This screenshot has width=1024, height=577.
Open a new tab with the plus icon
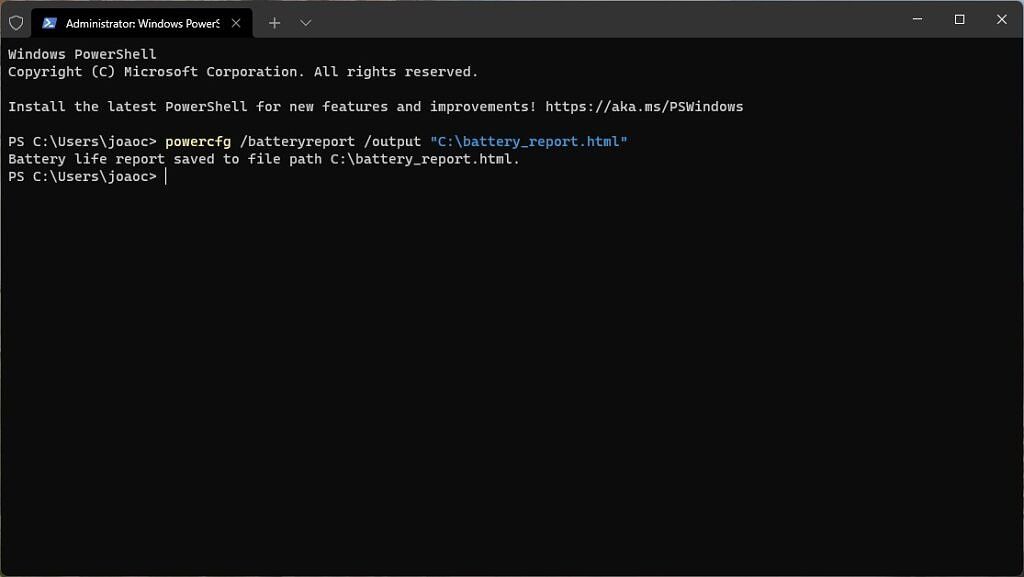coord(274,21)
